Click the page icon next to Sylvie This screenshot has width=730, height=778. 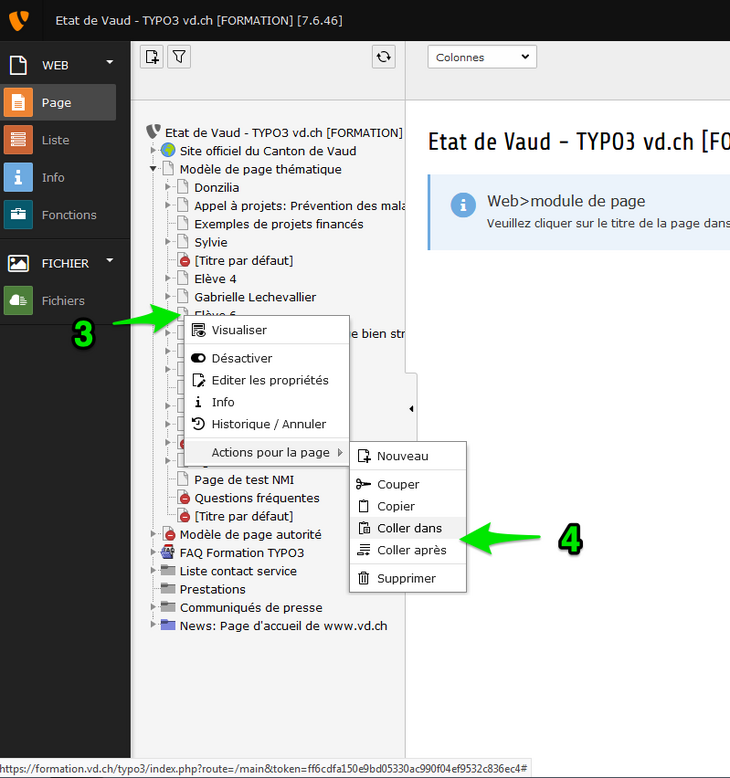[183, 242]
